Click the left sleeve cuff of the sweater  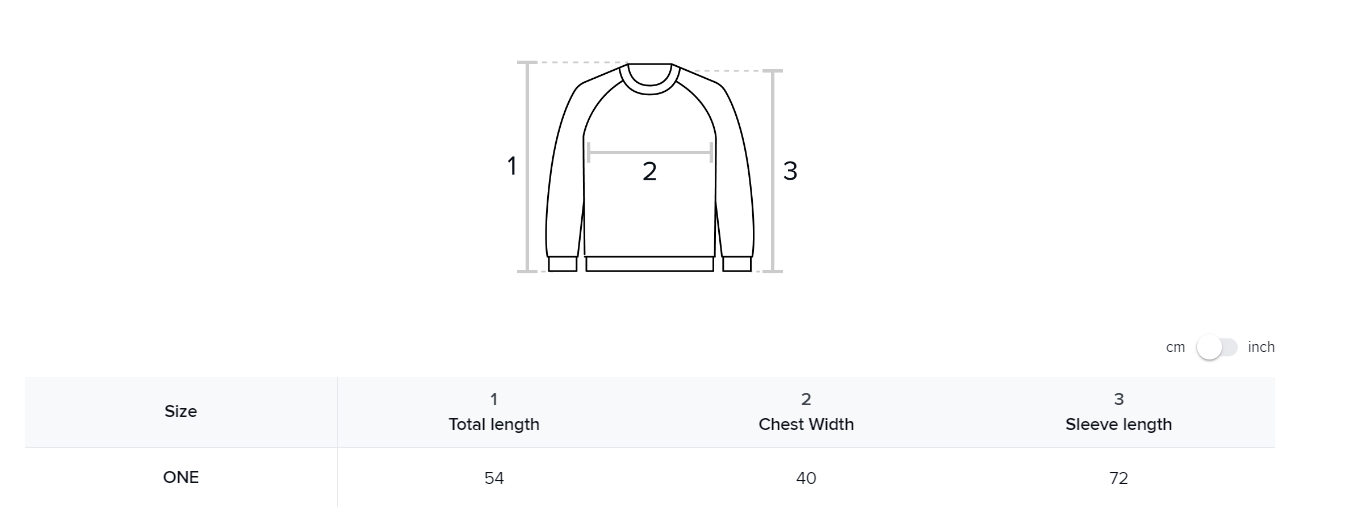(563, 264)
